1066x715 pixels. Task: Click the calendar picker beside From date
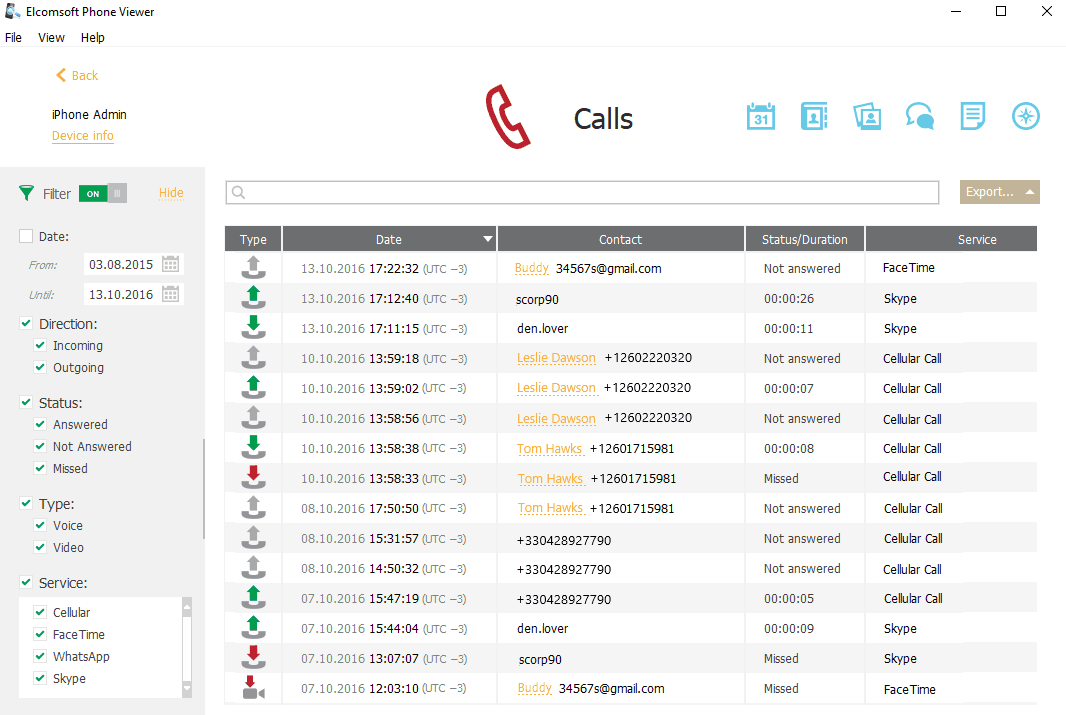pyautogui.click(x=171, y=265)
